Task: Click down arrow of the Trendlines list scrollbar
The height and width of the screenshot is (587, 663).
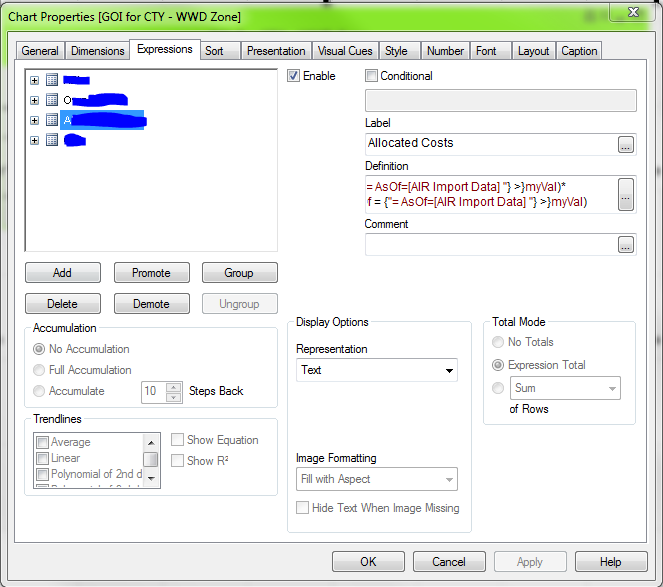Action: point(151,478)
